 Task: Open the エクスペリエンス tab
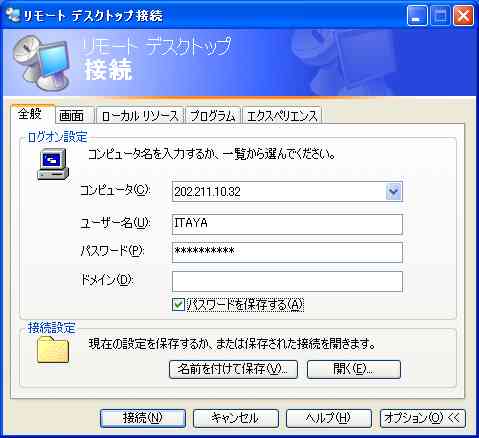(282, 116)
